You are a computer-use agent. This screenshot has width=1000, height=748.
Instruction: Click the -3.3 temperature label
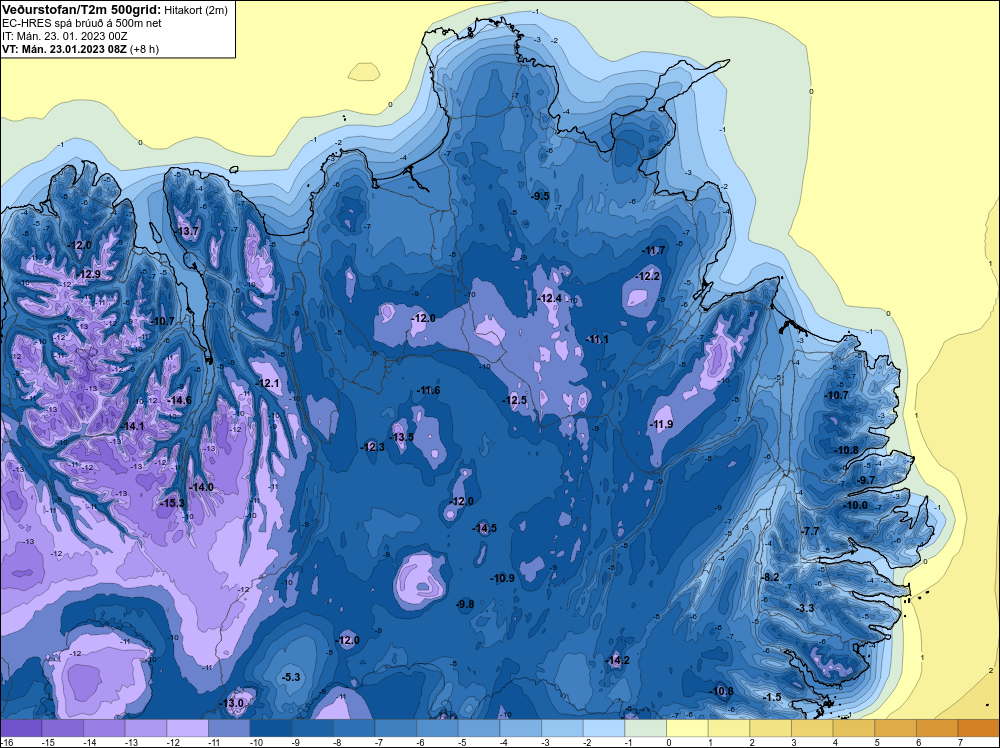tap(806, 608)
